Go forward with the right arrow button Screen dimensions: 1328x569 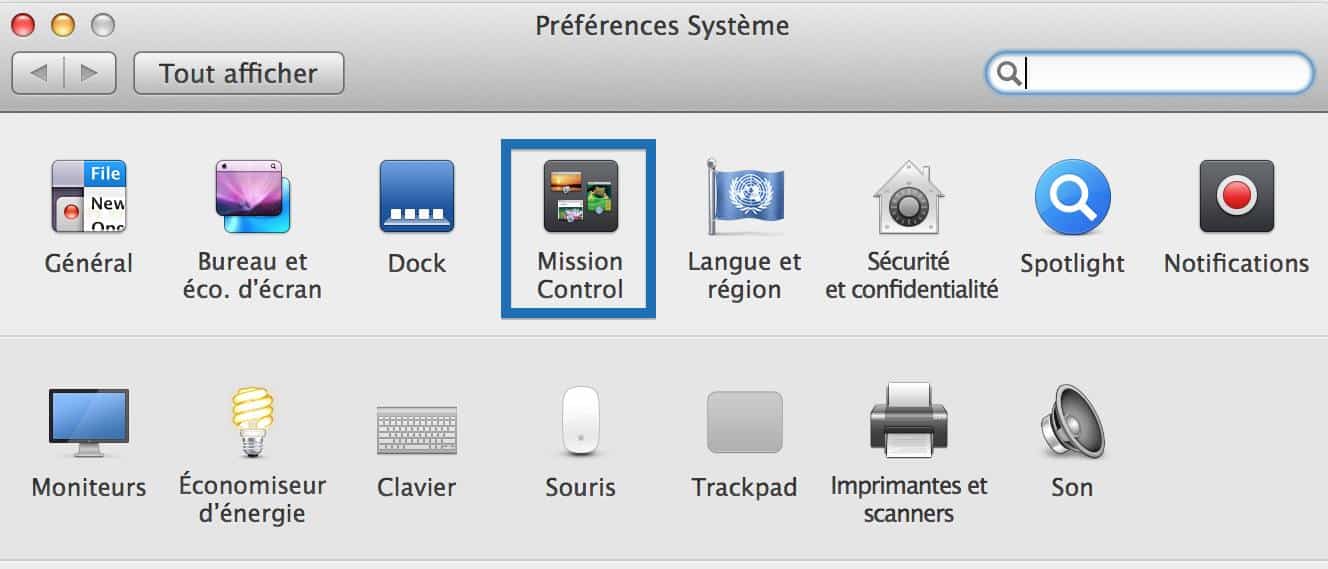click(x=90, y=73)
